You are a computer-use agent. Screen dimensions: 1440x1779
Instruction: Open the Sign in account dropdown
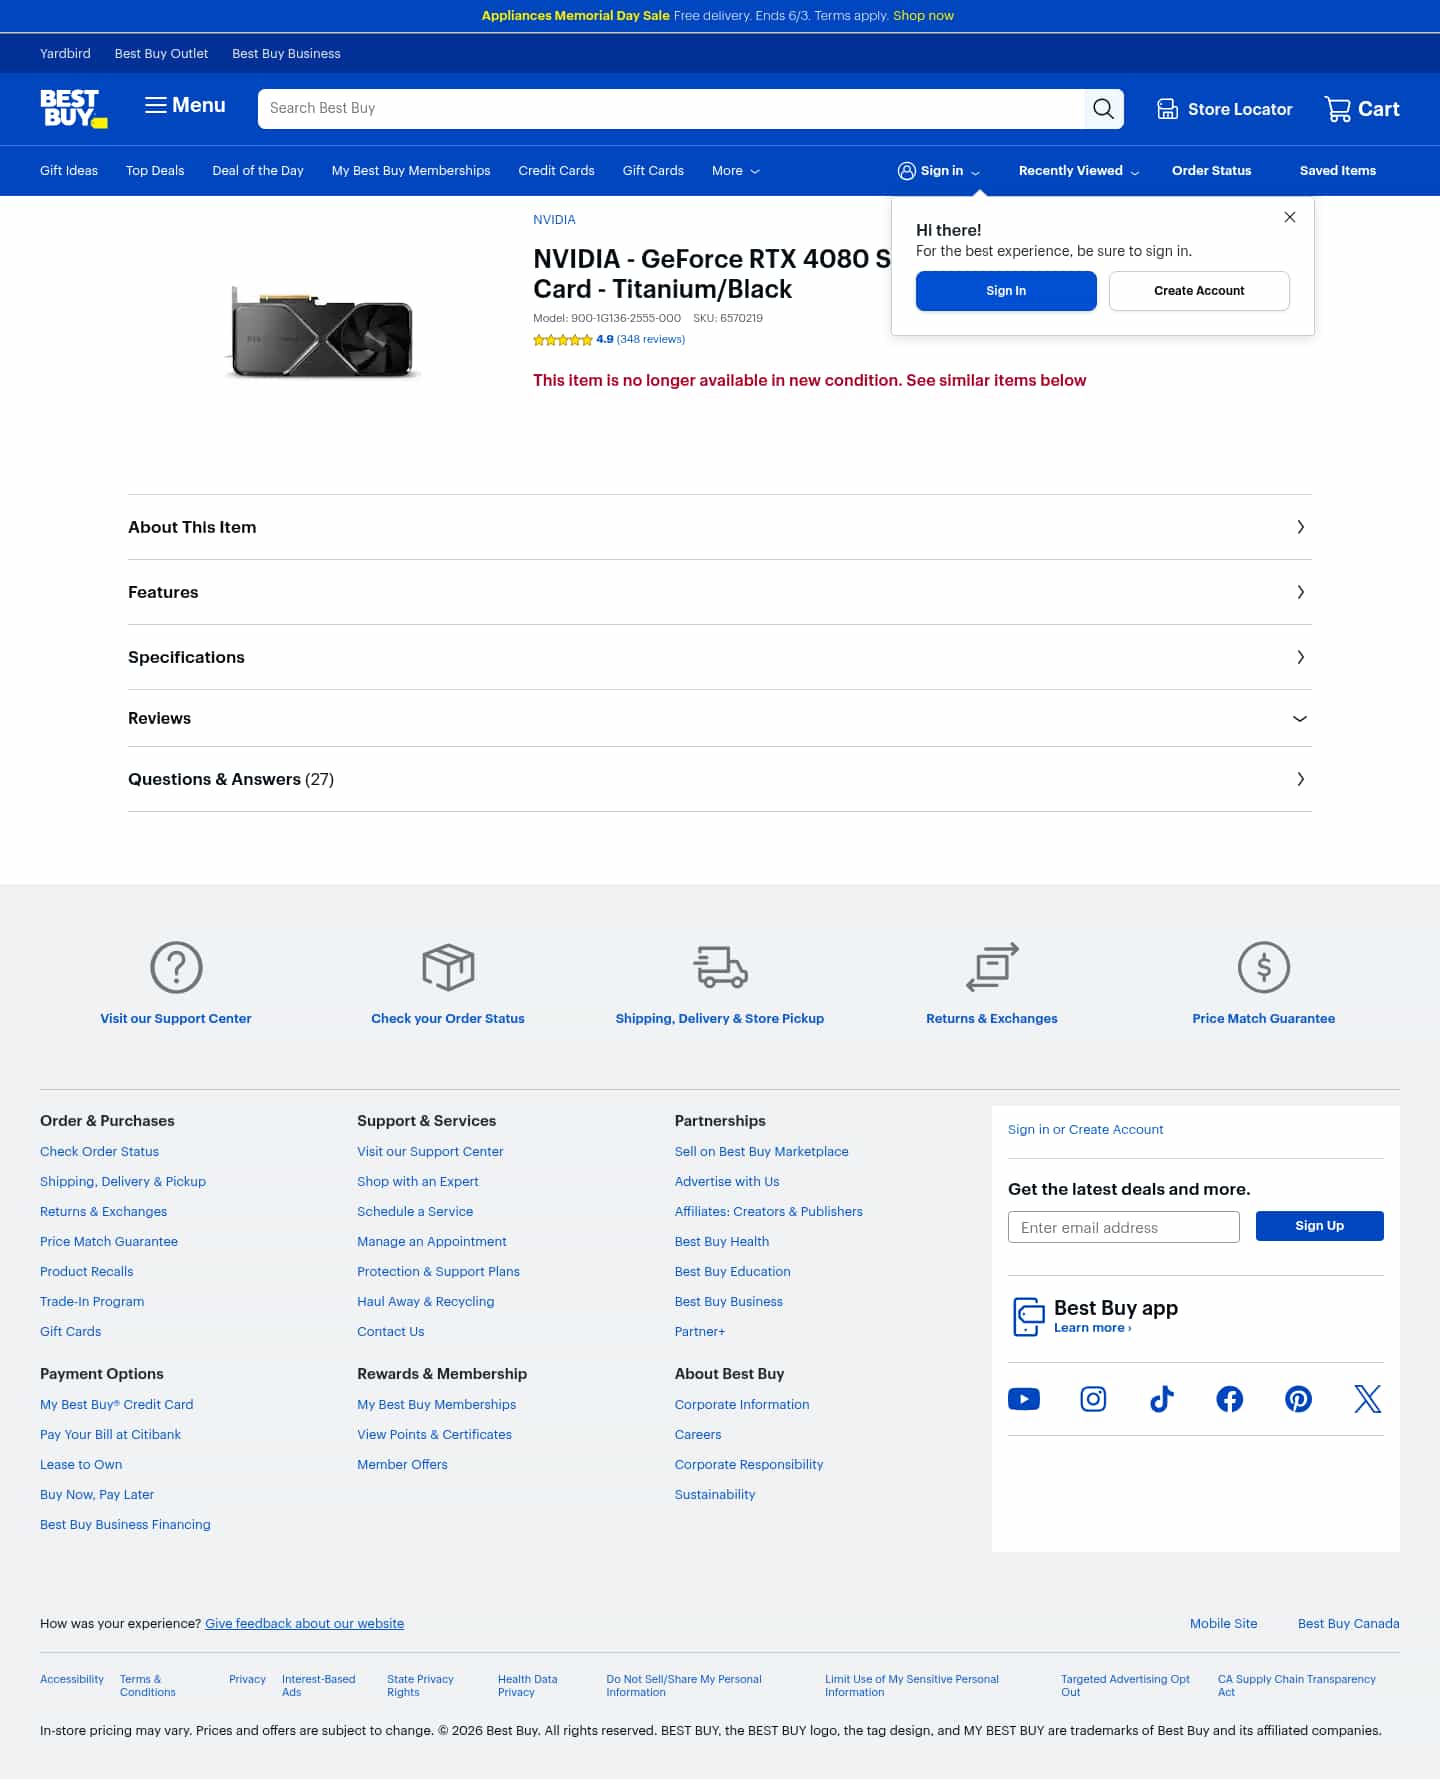(x=939, y=171)
